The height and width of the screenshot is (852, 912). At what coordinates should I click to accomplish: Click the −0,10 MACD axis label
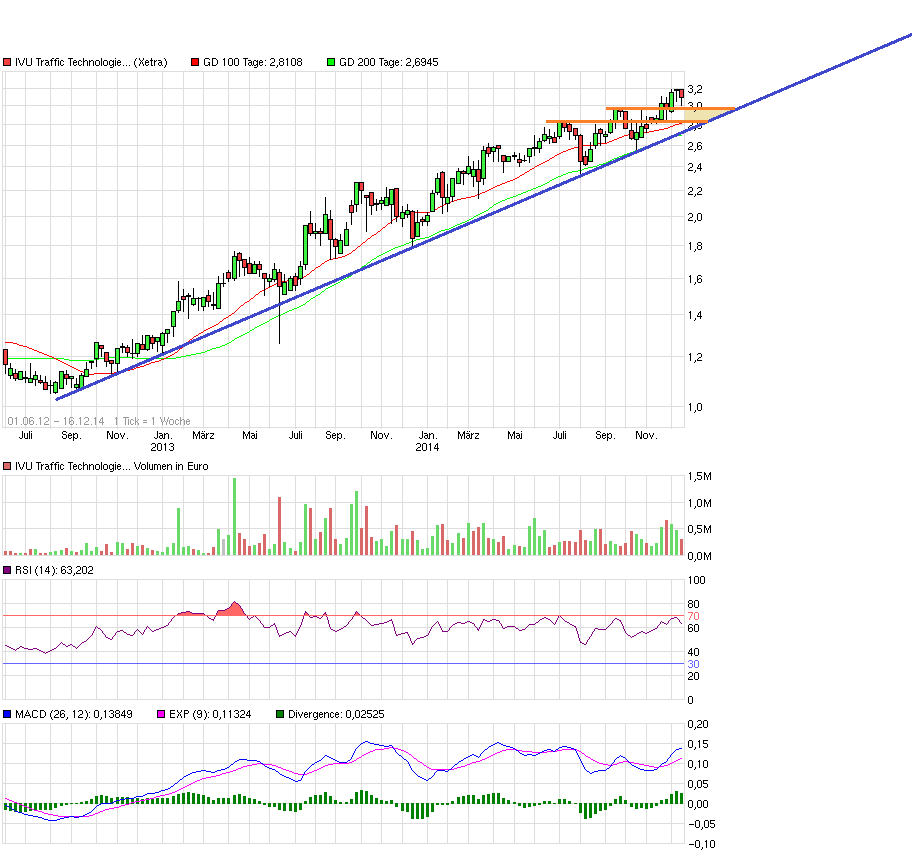point(702,844)
